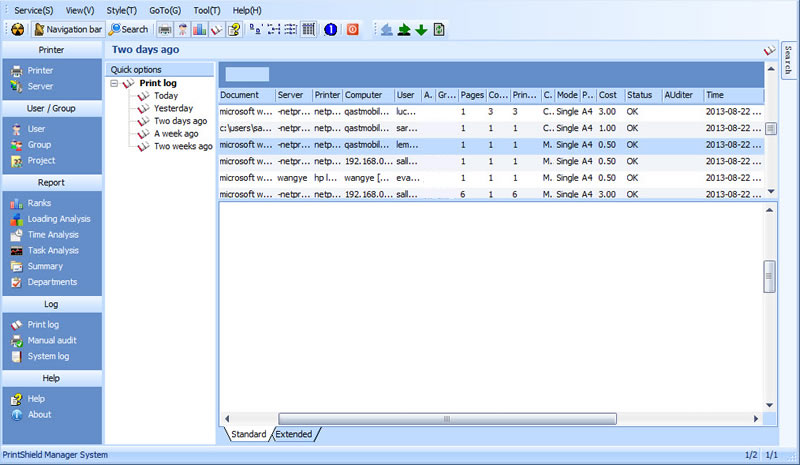Switch to the Extended tab
The height and width of the screenshot is (465, 800).
click(294, 434)
